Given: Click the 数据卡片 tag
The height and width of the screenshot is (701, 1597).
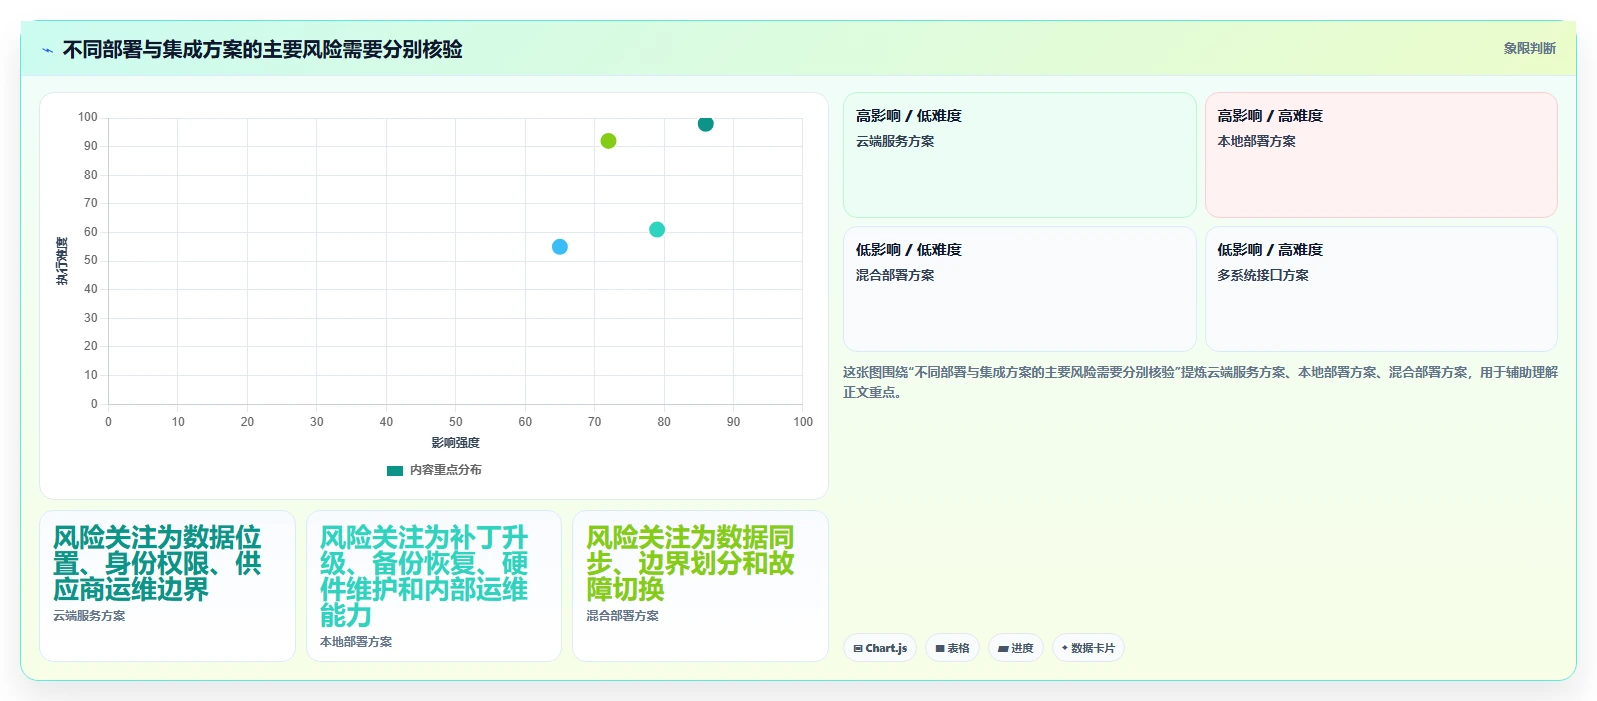Looking at the screenshot, I should pos(1088,648).
